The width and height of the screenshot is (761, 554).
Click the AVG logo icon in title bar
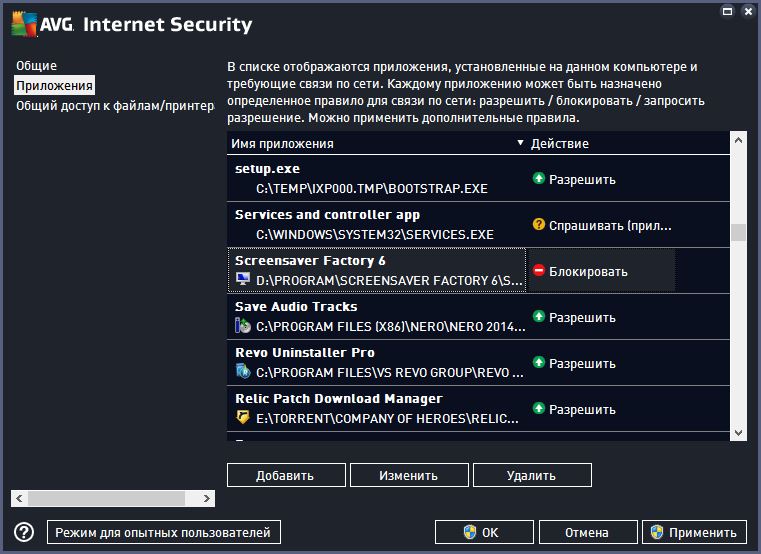coord(25,24)
